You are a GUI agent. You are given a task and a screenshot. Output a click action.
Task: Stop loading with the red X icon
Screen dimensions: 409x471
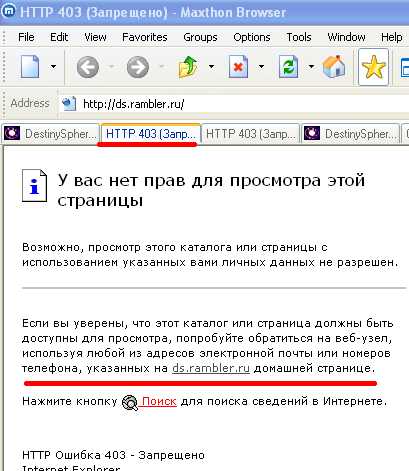point(238,67)
